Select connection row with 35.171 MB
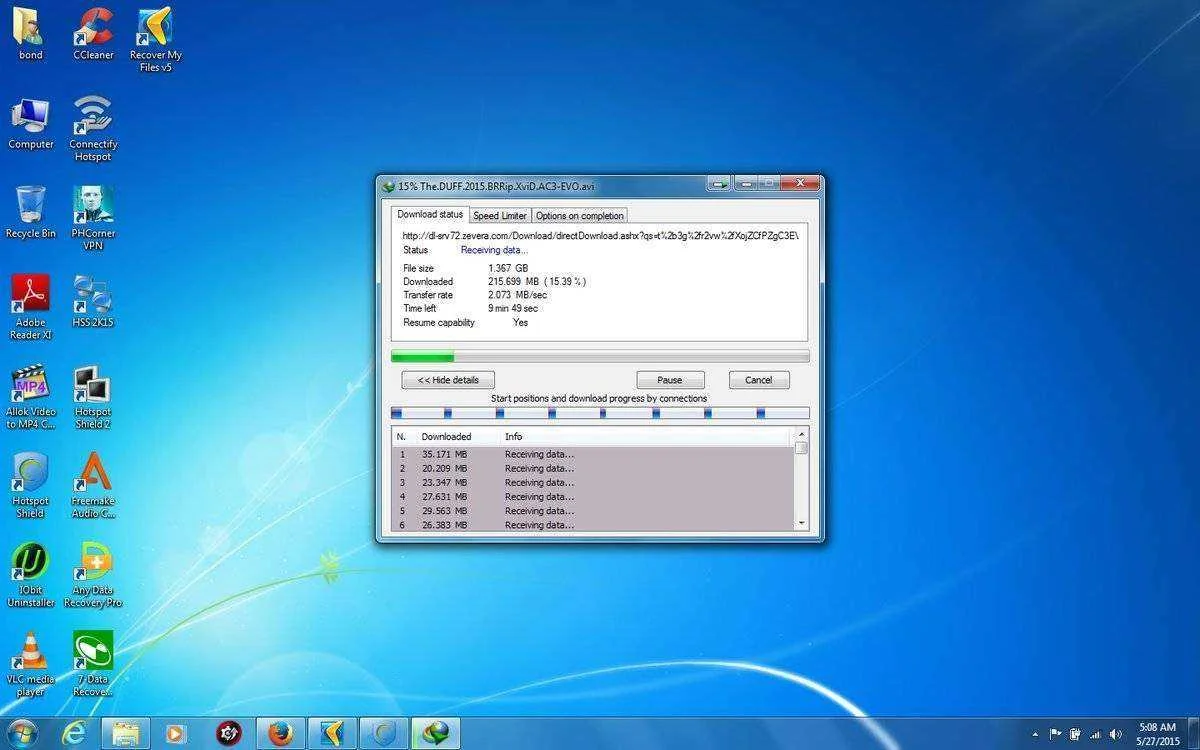 tap(592, 454)
